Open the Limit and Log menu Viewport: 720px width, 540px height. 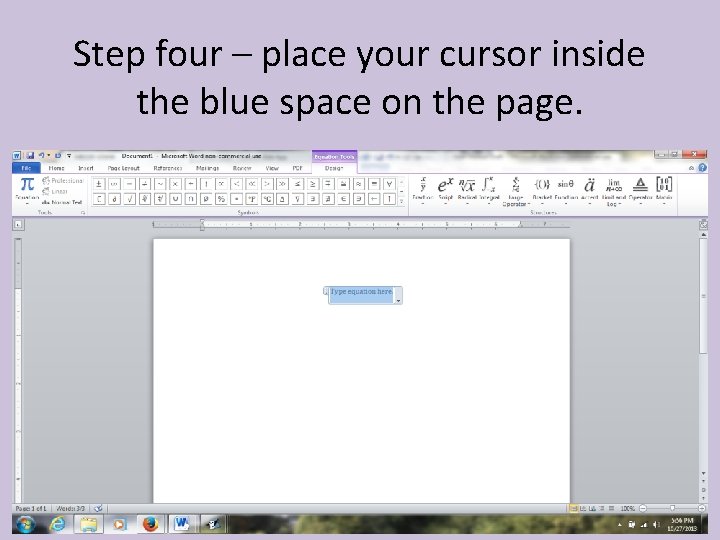point(614,192)
